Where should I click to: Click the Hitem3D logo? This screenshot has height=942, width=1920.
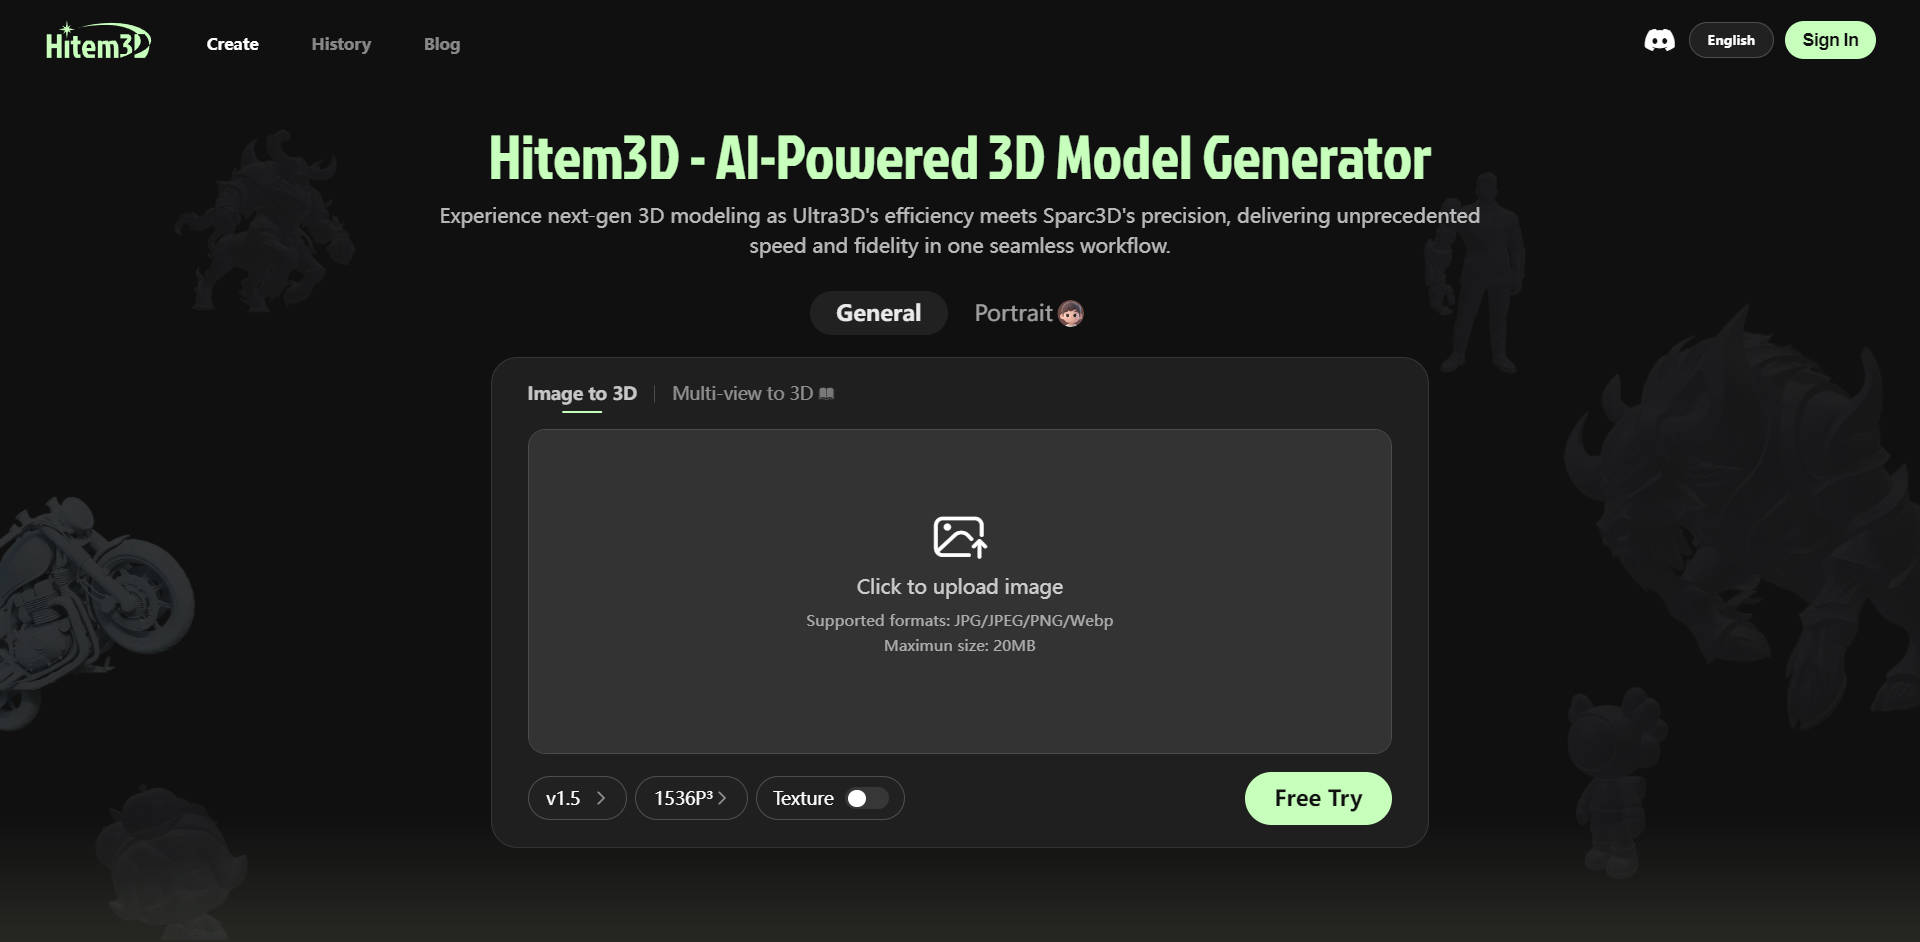pos(97,41)
